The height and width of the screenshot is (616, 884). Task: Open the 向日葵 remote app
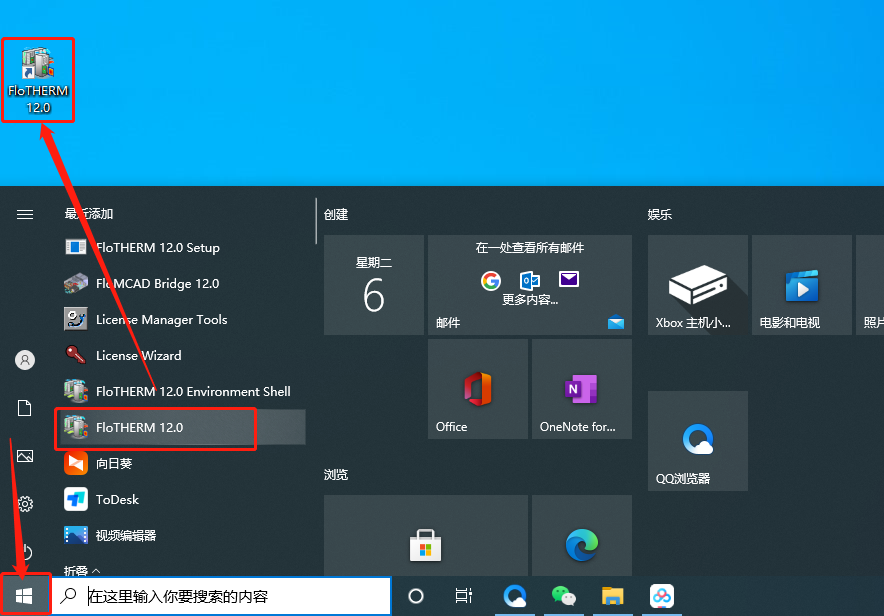click(x=180, y=464)
